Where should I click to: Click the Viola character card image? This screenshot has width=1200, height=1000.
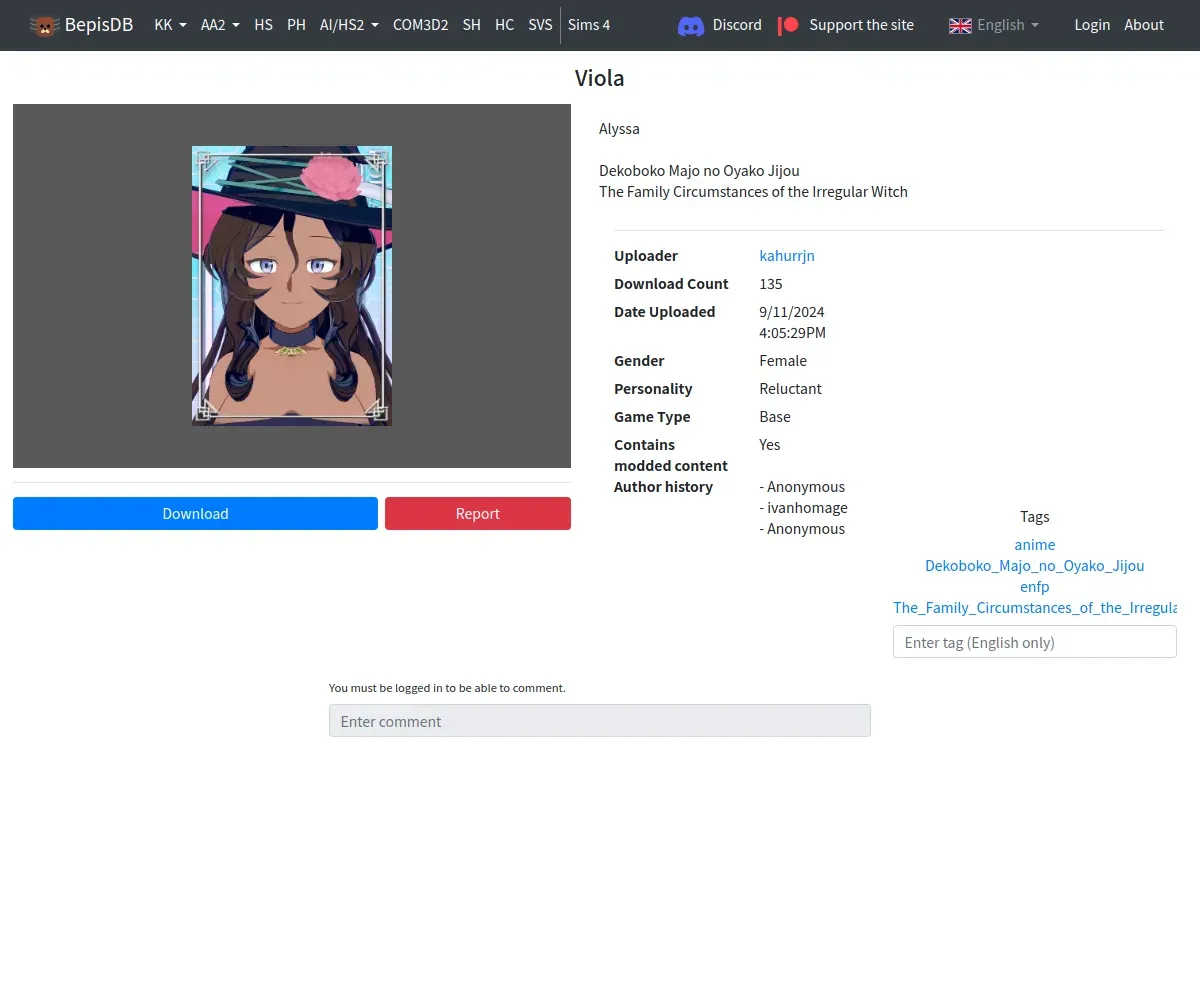292,286
